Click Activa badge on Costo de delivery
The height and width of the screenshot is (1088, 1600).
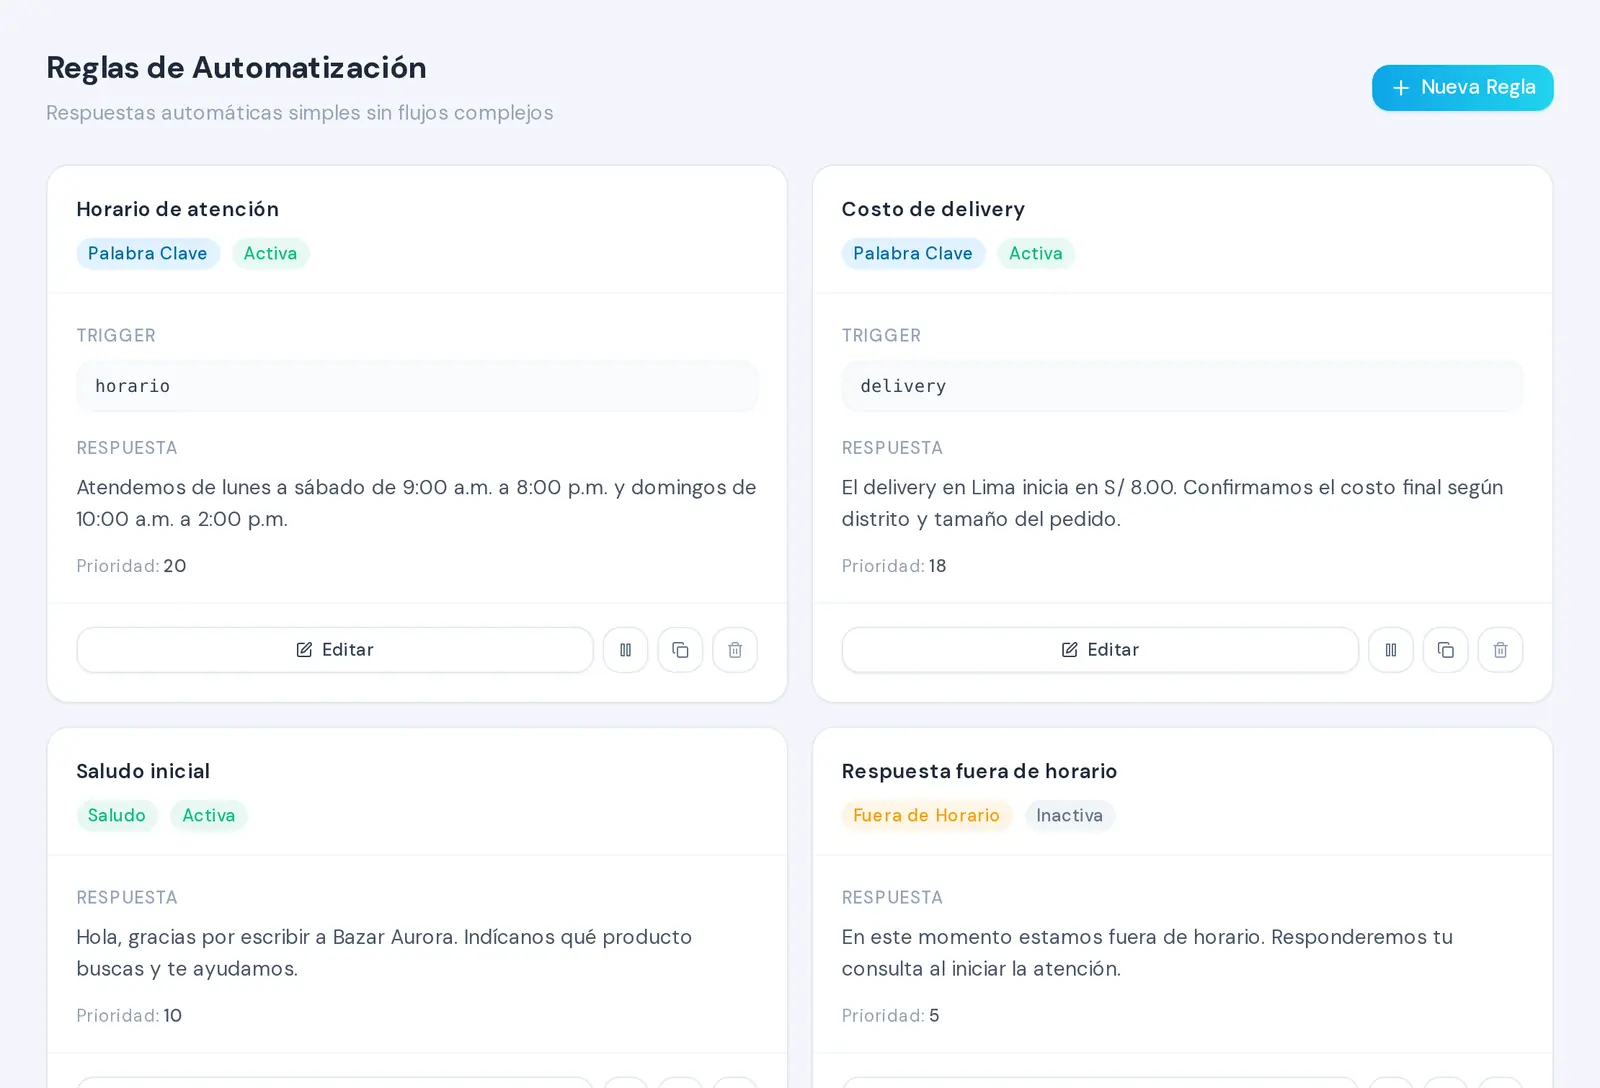(1036, 254)
